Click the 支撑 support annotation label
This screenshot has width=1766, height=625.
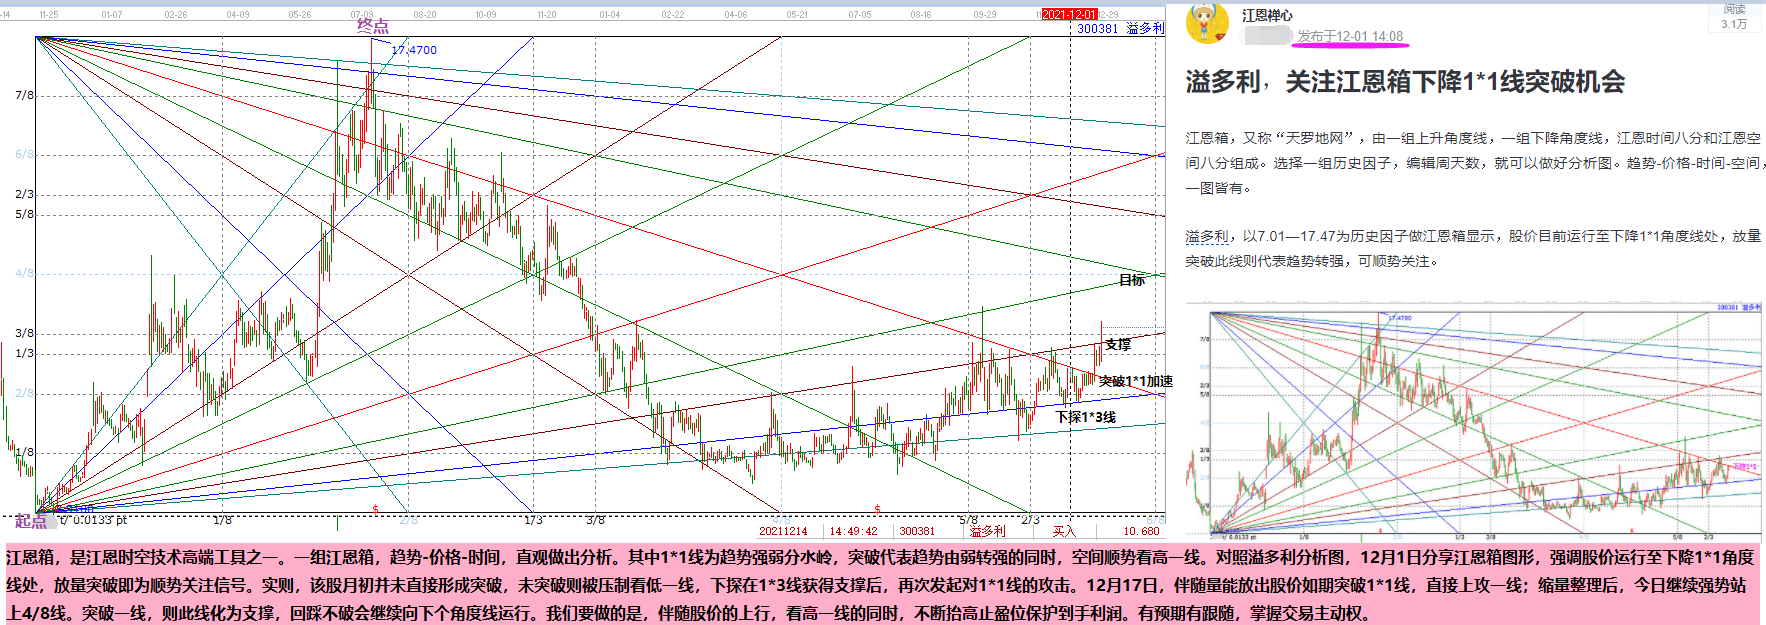[x=1118, y=344]
